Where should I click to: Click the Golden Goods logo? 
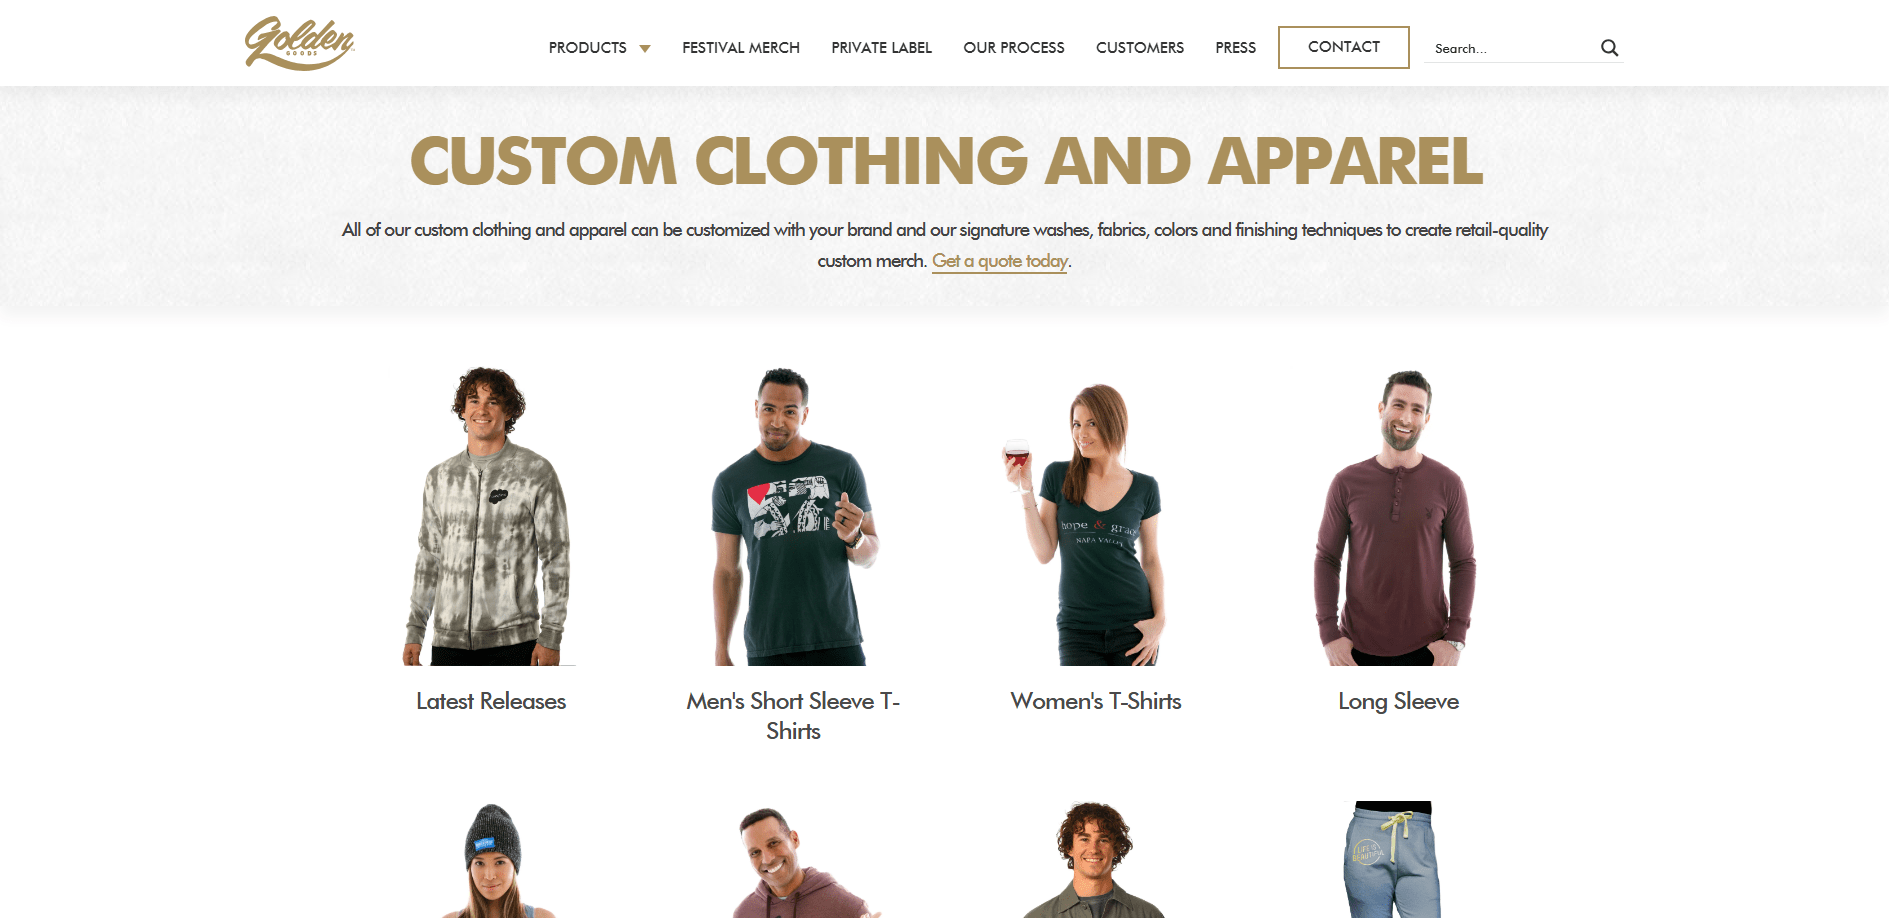click(300, 43)
